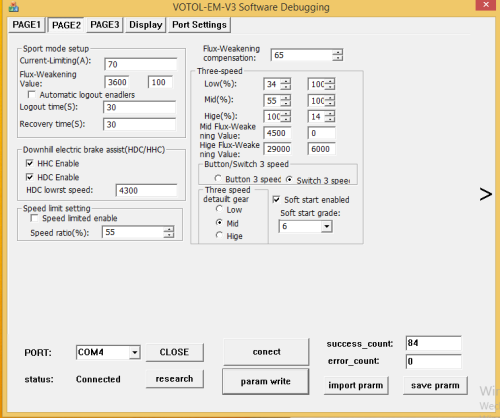
Task: Click the Connected status text
Action: click(98, 379)
